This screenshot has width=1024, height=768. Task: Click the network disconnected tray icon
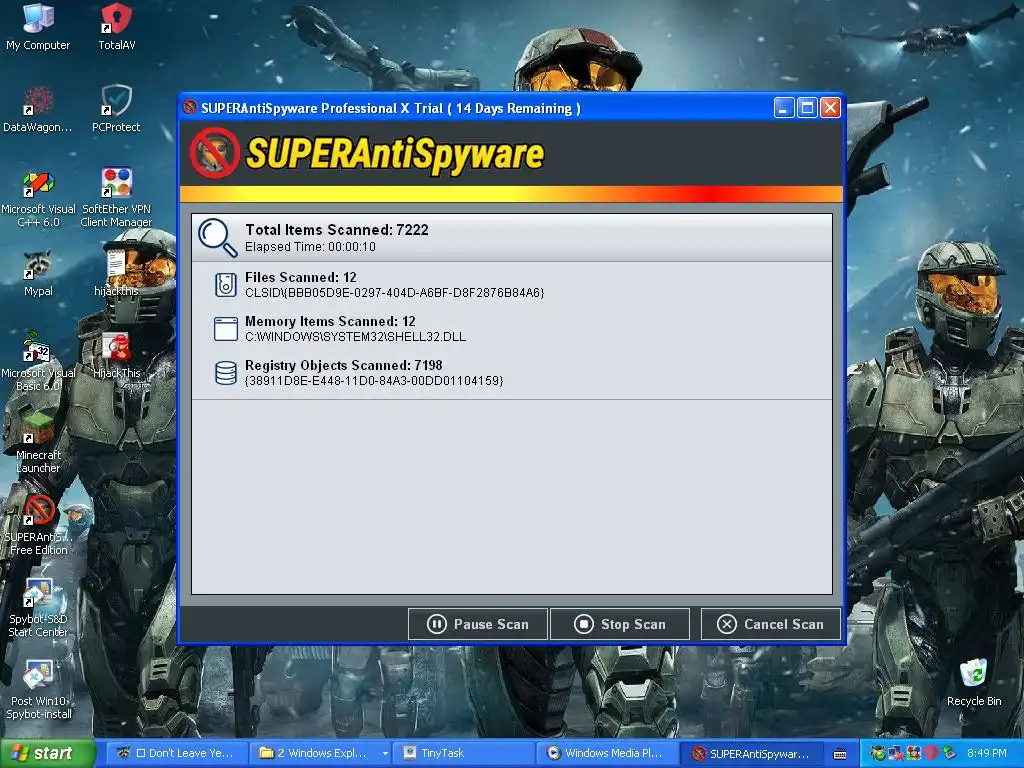(x=896, y=754)
